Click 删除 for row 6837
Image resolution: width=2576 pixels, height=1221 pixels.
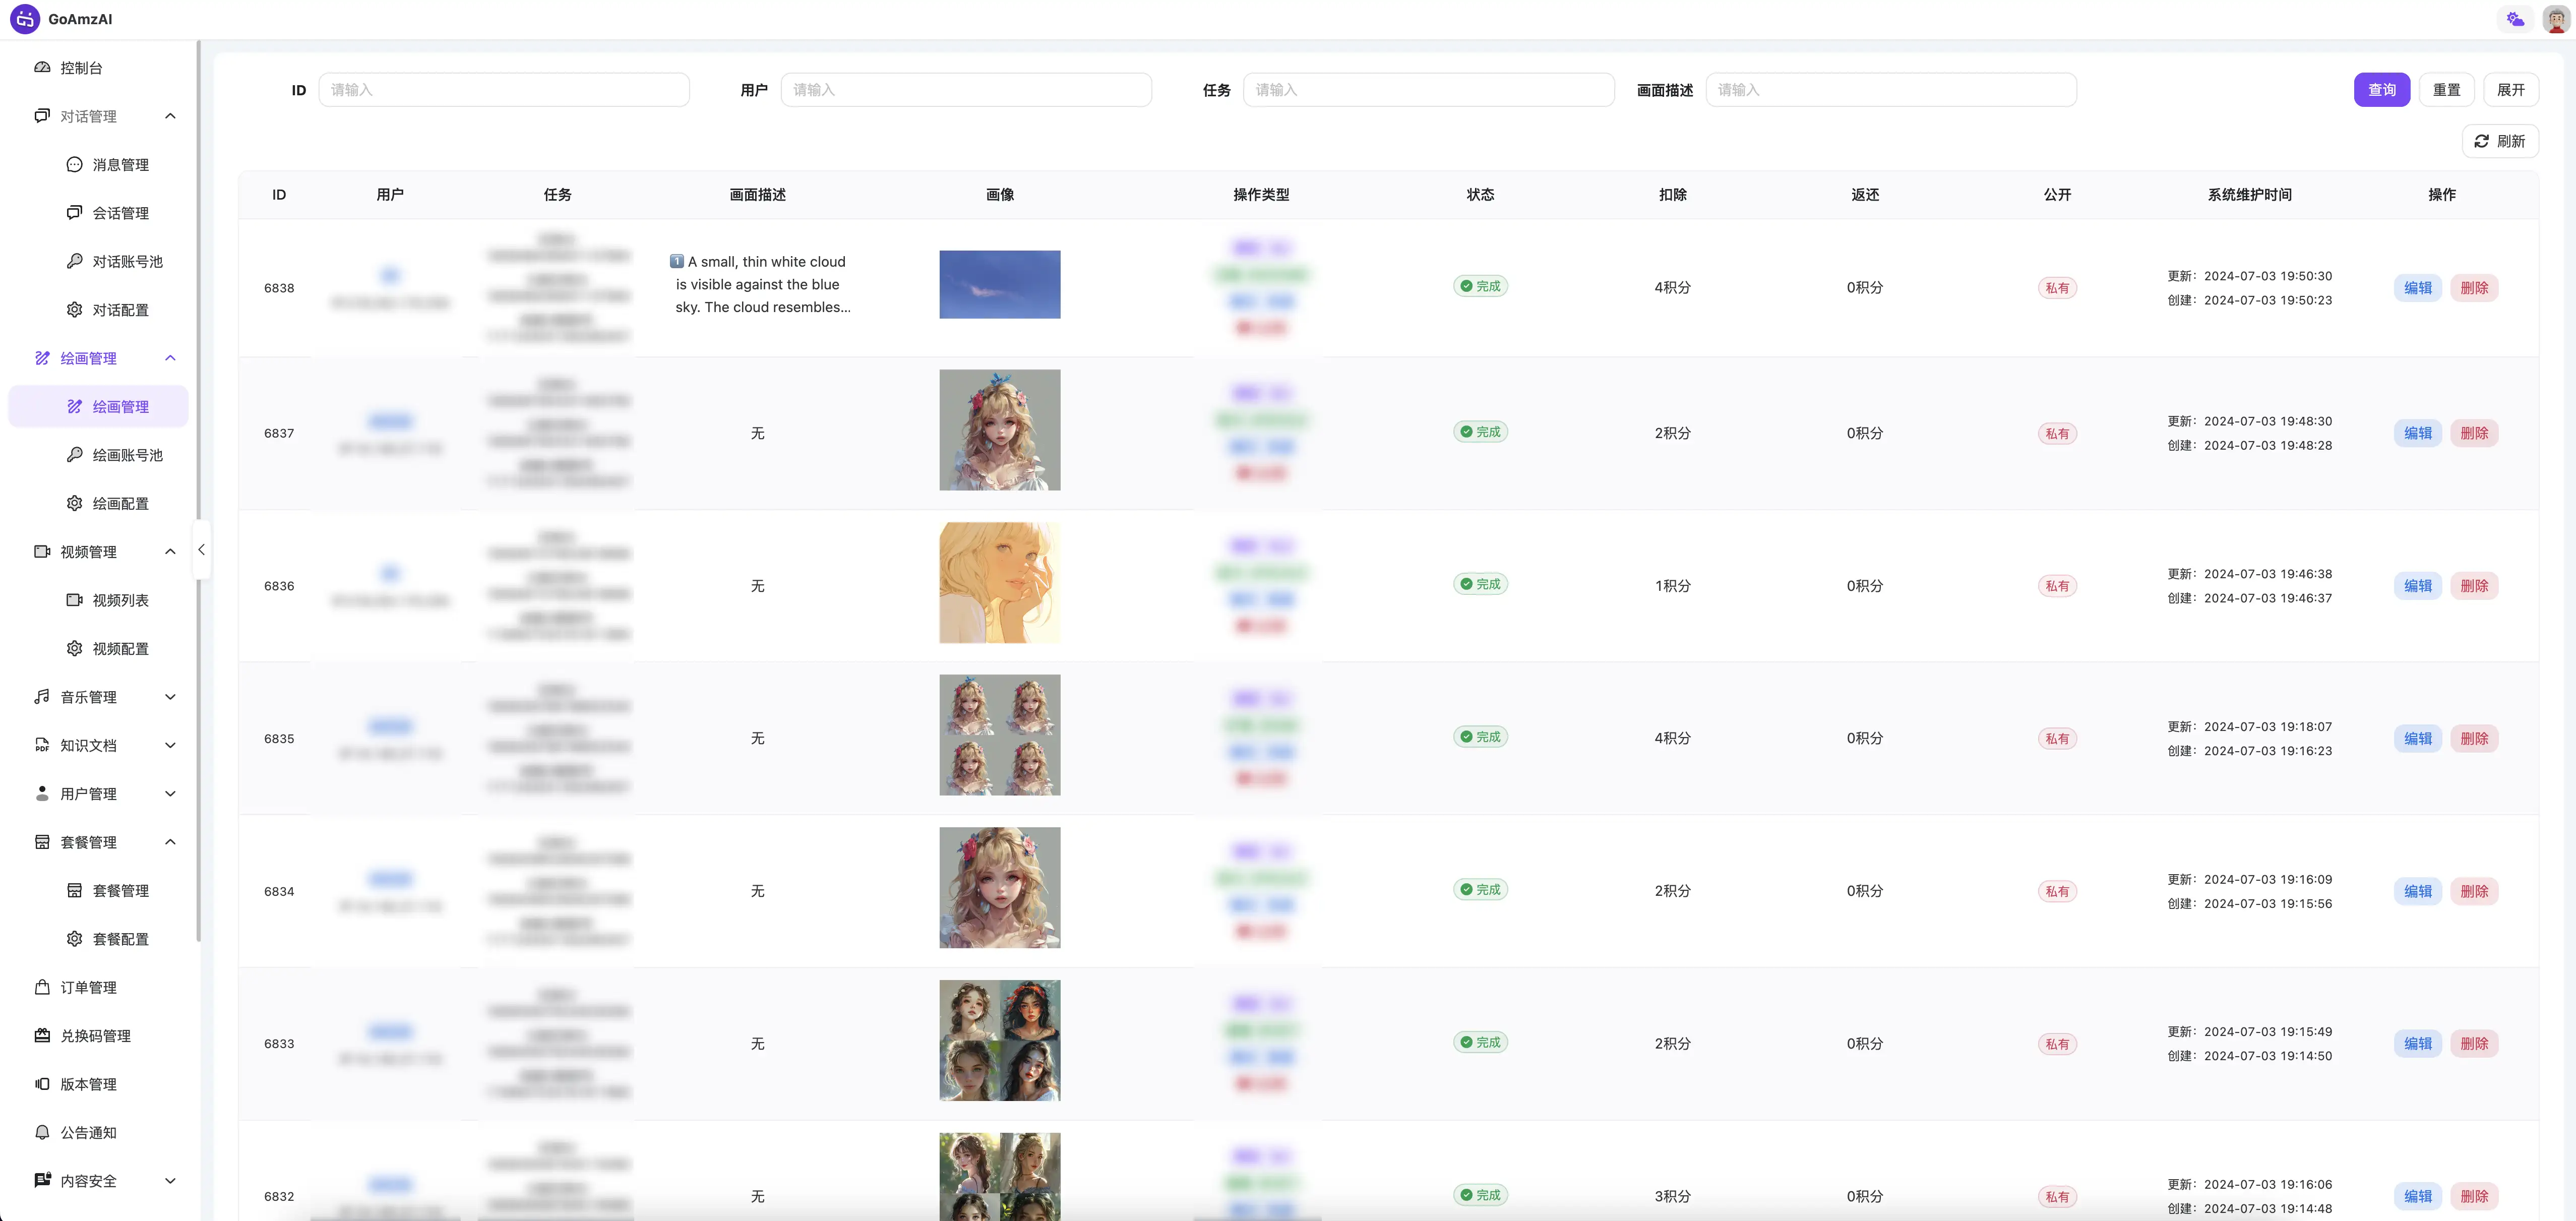tap(2474, 433)
